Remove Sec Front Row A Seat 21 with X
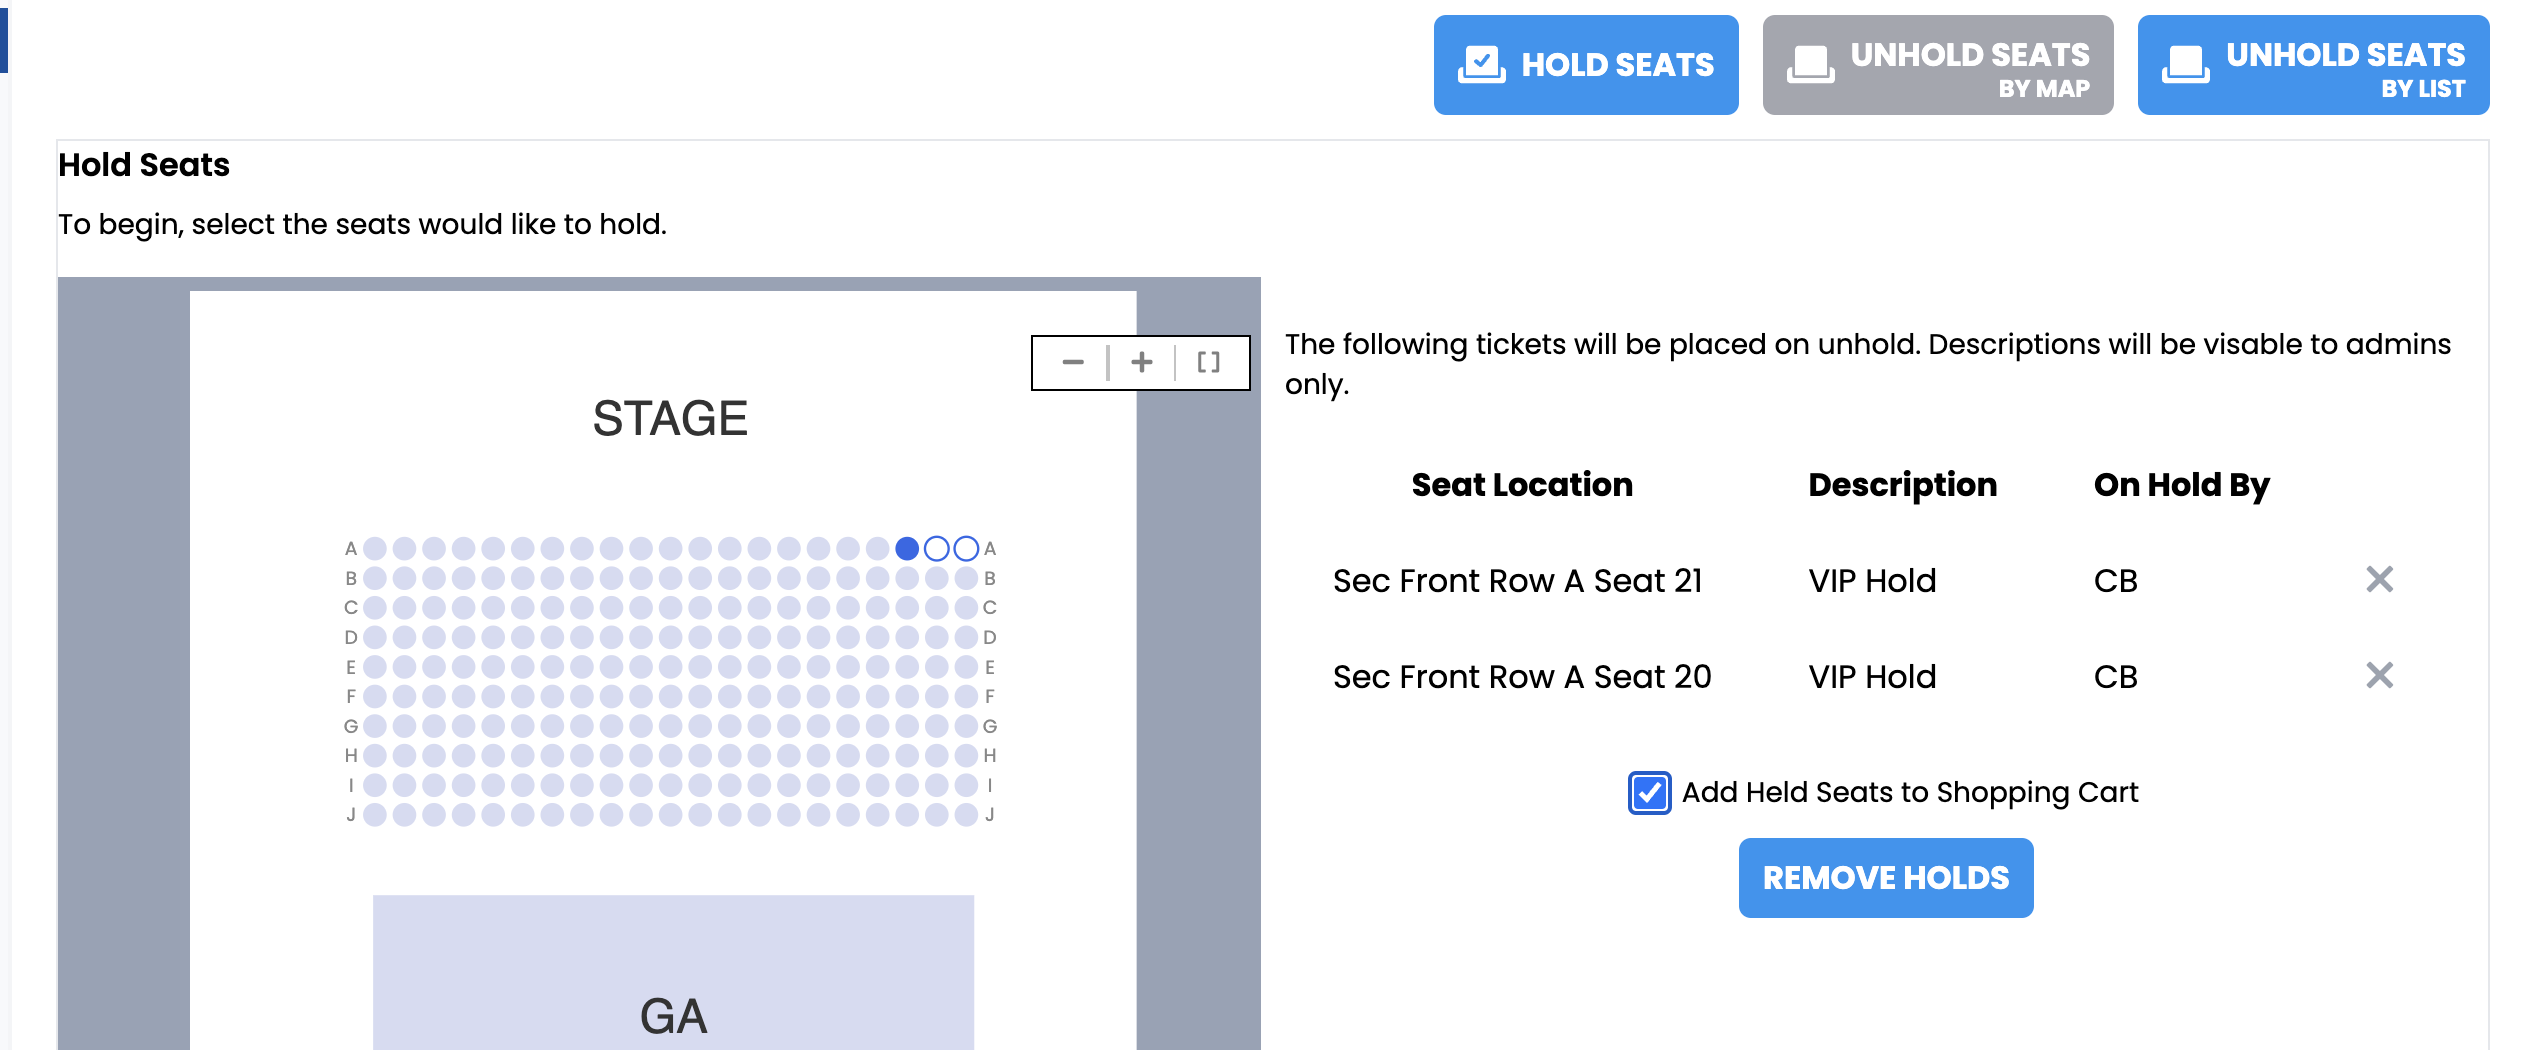This screenshot has width=2538, height=1050. [x=2379, y=579]
